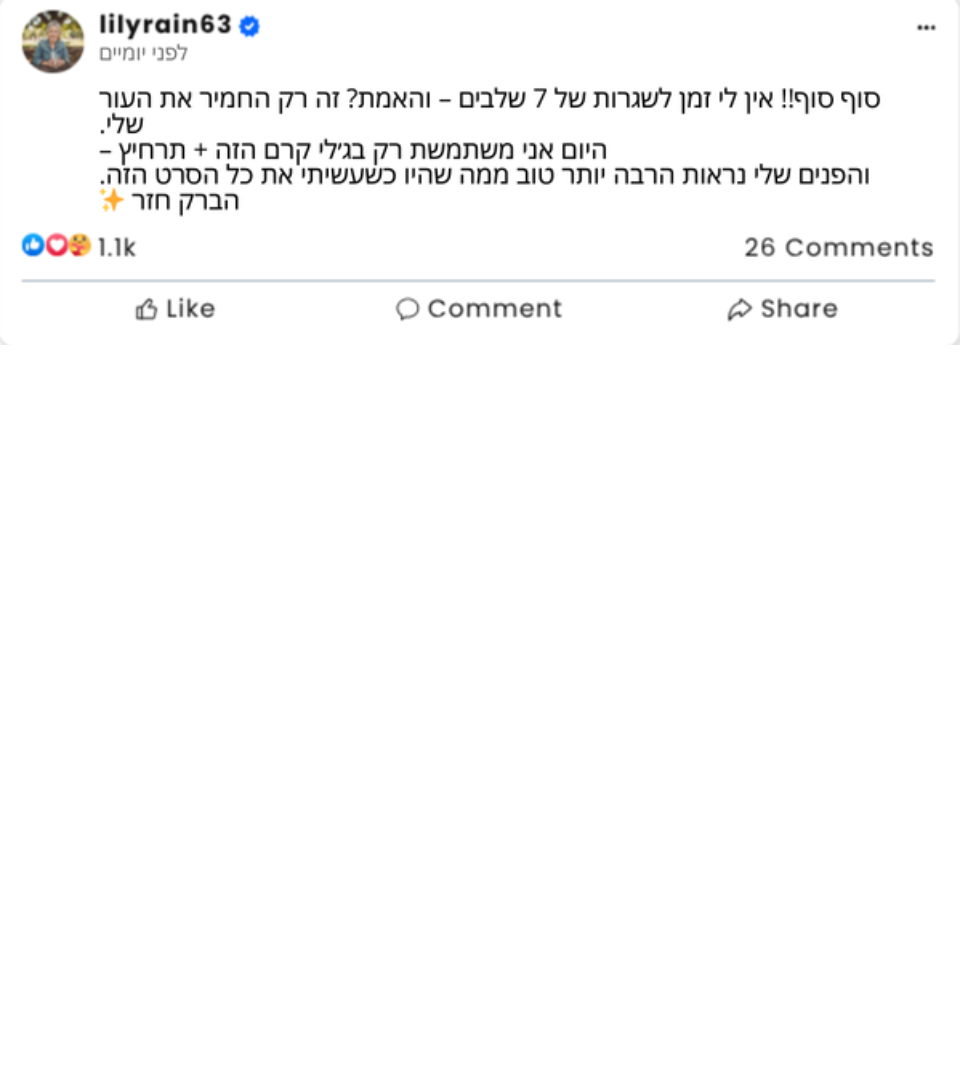Open the 1.1k reactions count
The image size is (960, 1088).
coord(116,247)
